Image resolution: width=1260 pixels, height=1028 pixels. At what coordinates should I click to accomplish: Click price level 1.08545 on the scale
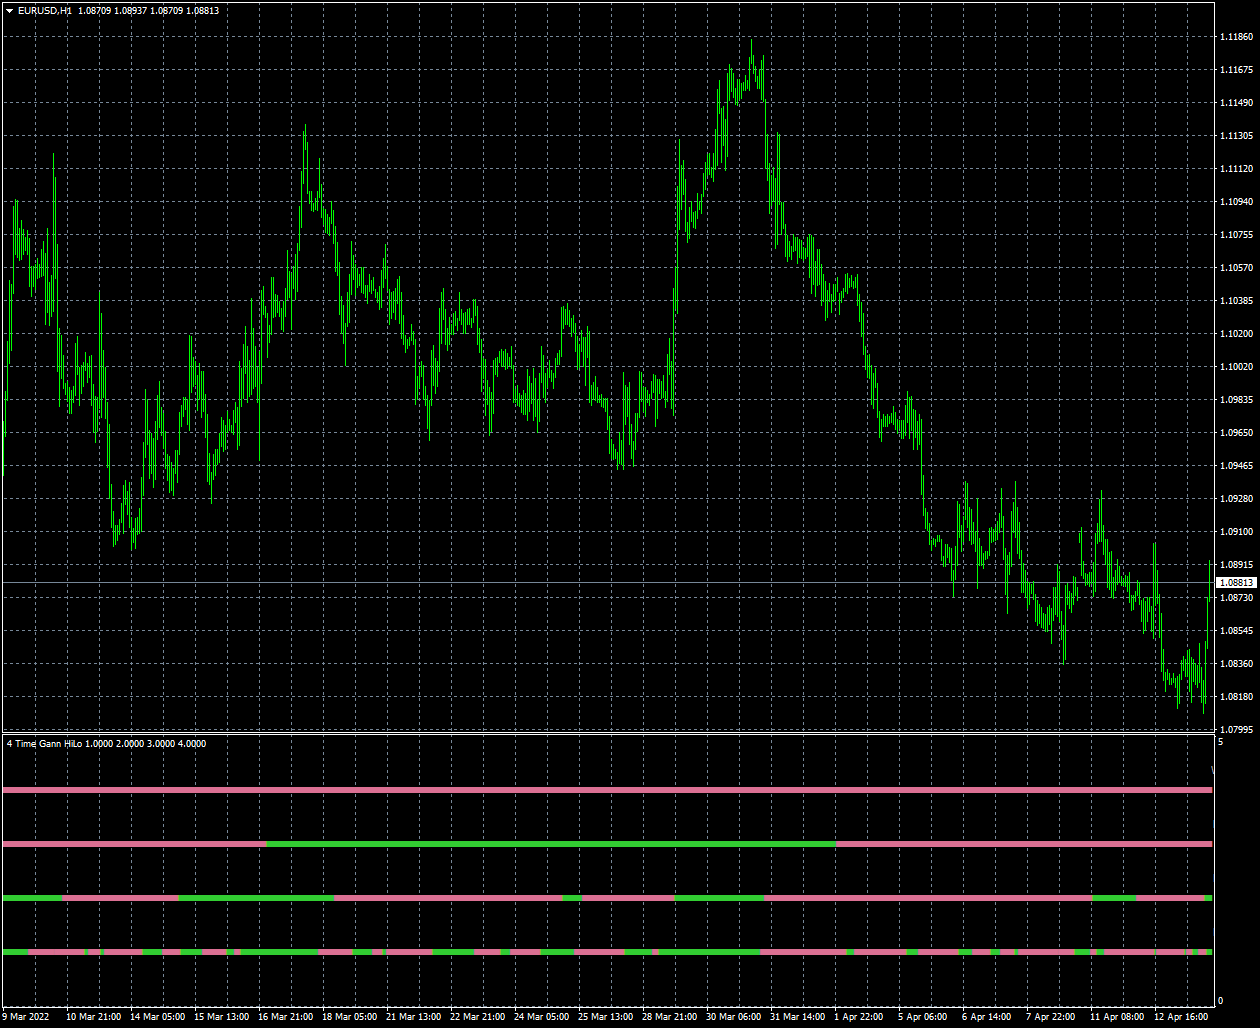(x=1236, y=631)
